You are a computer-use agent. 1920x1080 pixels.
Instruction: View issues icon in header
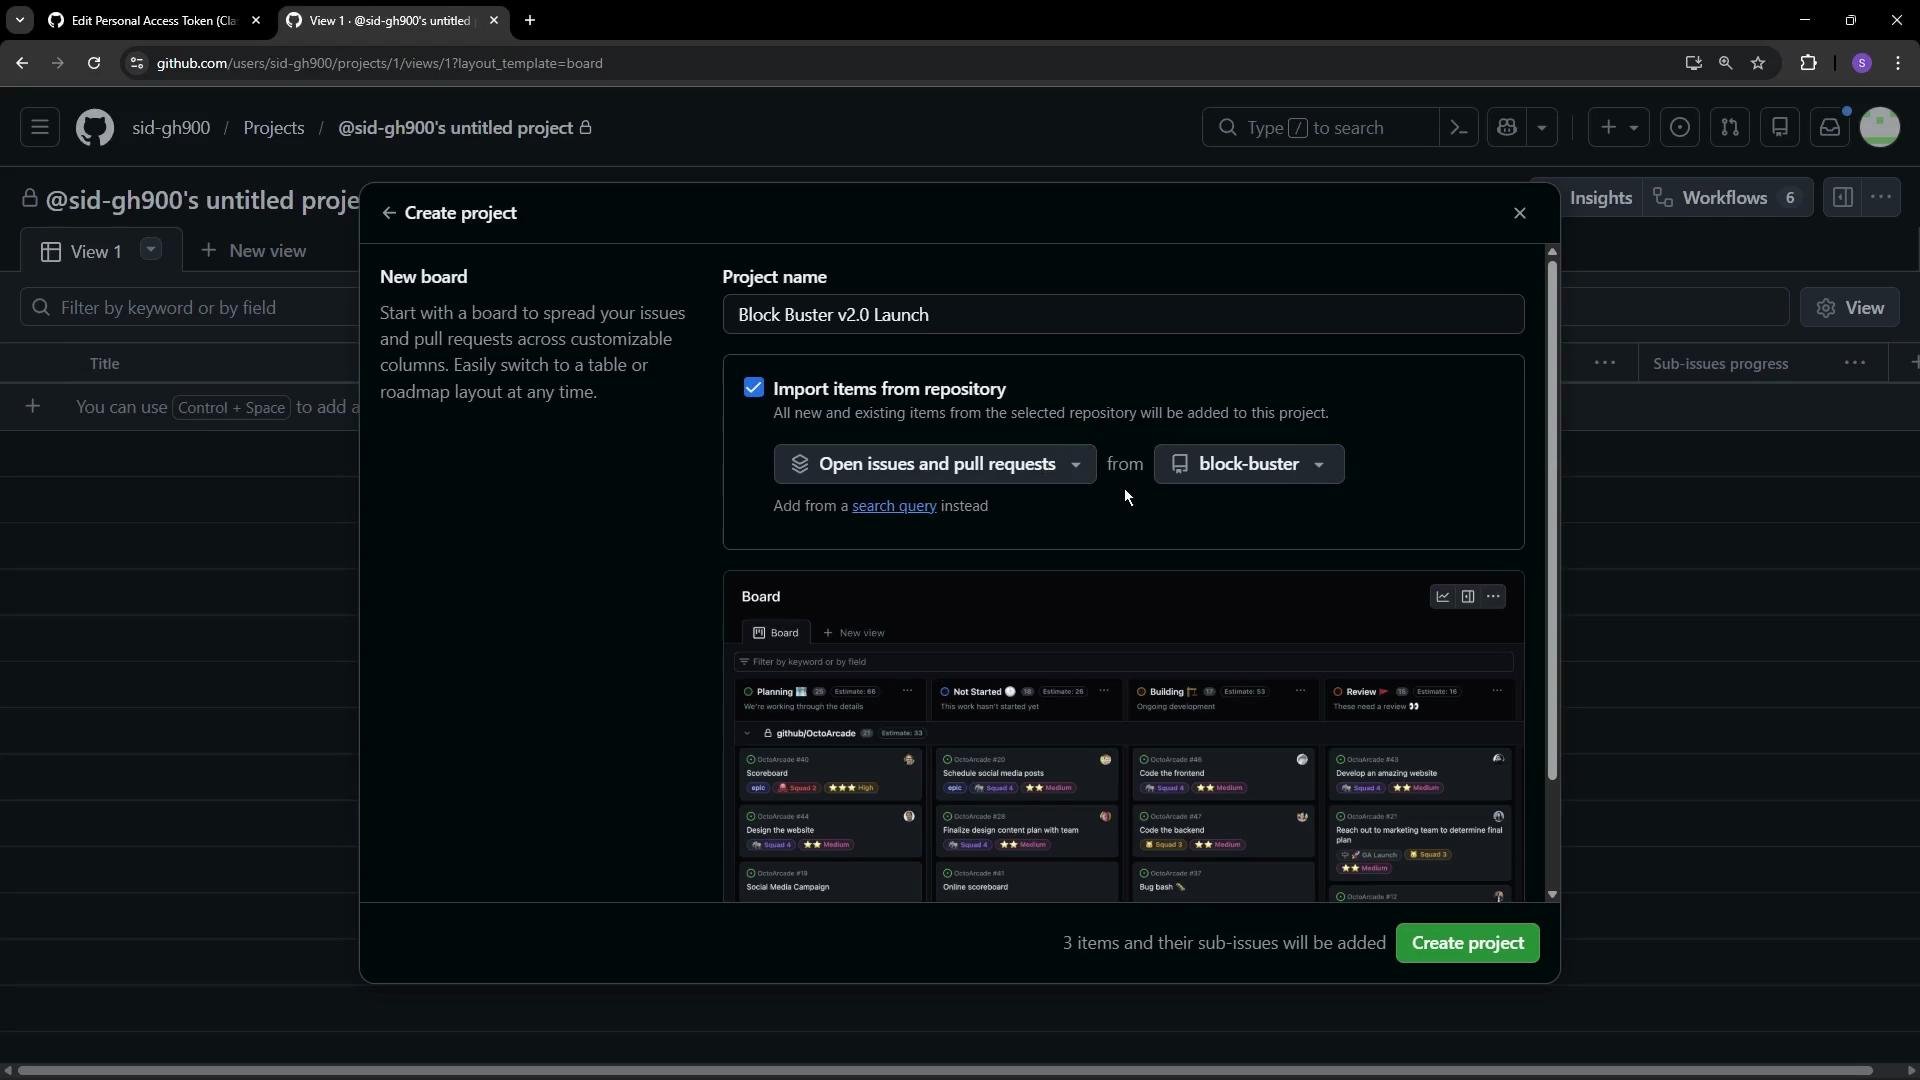pos(1680,128)
